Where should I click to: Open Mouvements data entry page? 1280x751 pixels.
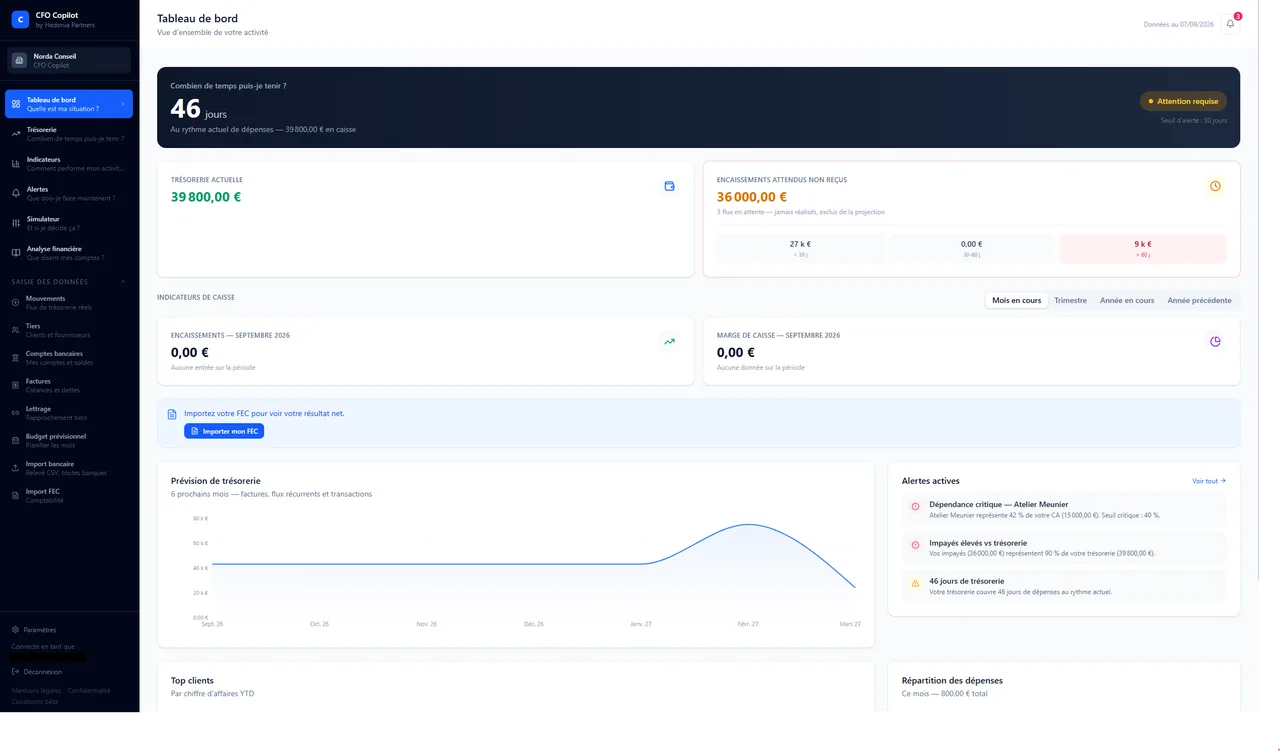pos(69,302)
